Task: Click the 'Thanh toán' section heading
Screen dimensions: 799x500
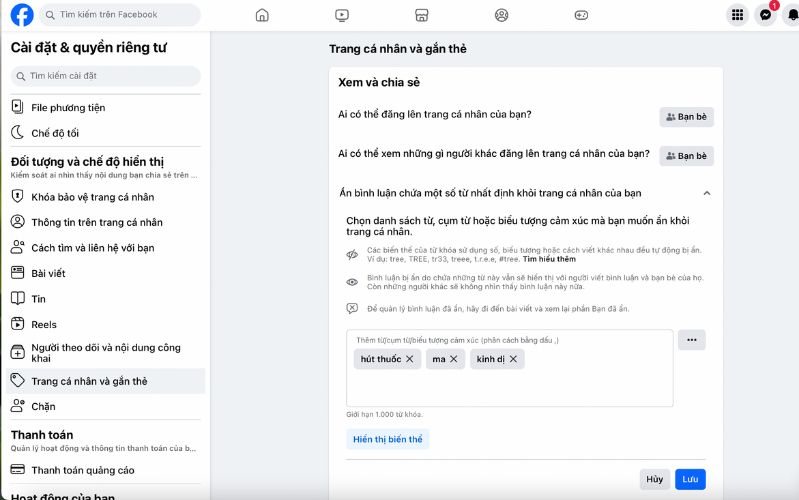Action: pyautogui.click(x=42, y=435)
